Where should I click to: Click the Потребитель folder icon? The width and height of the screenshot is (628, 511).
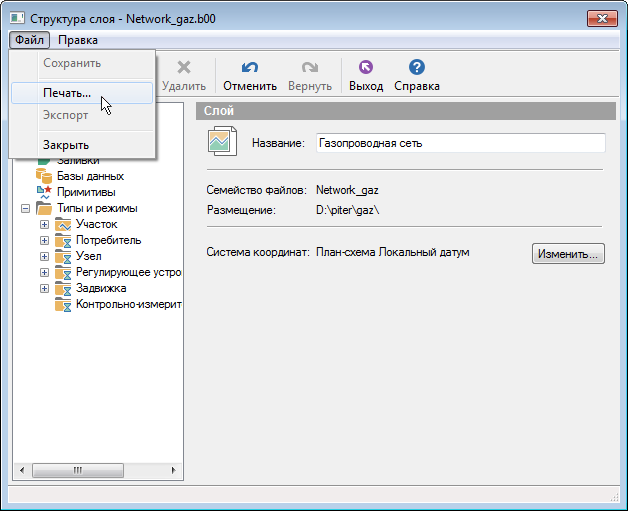[63, 240]
